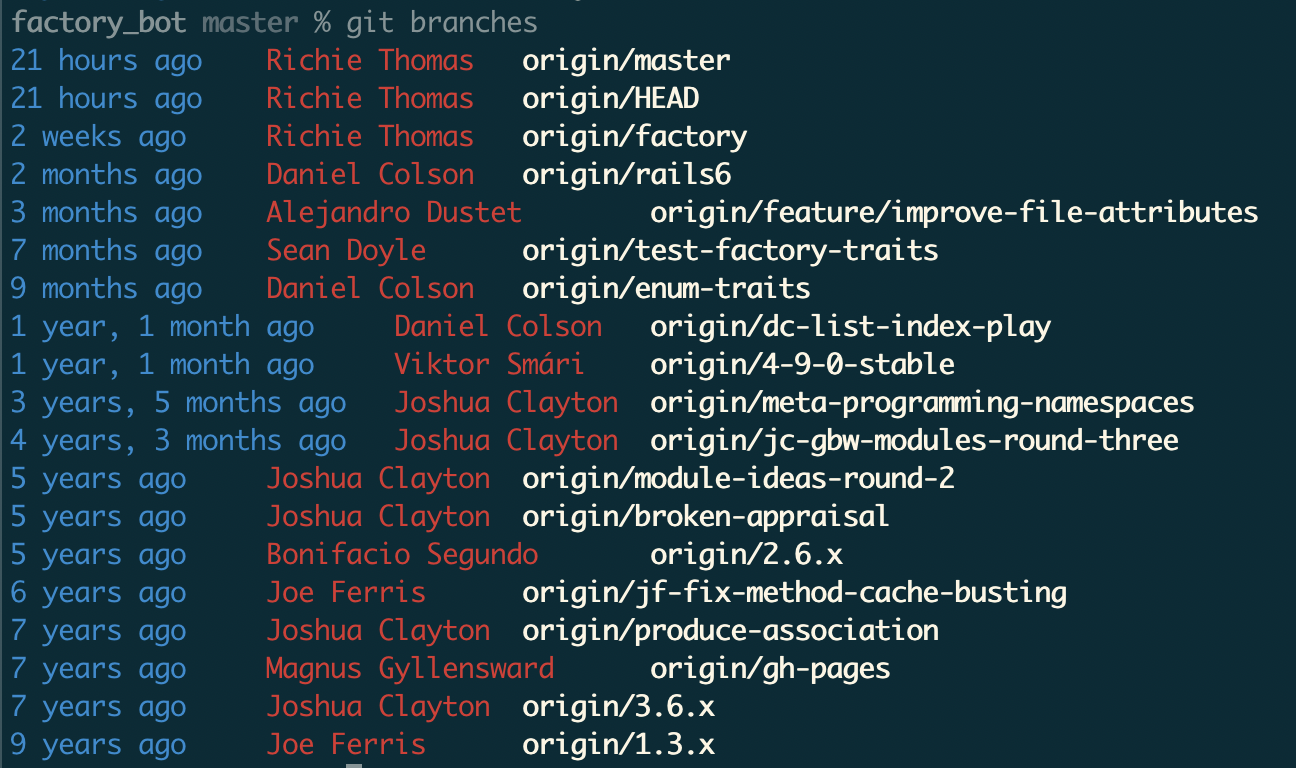Image resolution: width=1296 pixels, height=768 pixels.
Task: Click 'Richie Thomas' on the origin/master row
Action: click(x=370, y=61)
